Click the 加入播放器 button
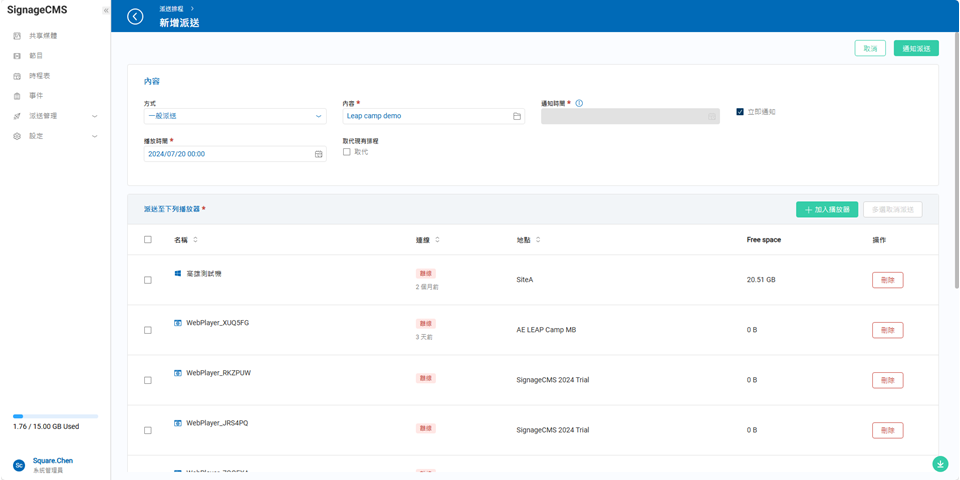960x480 pixels. (x=826, y=210)
